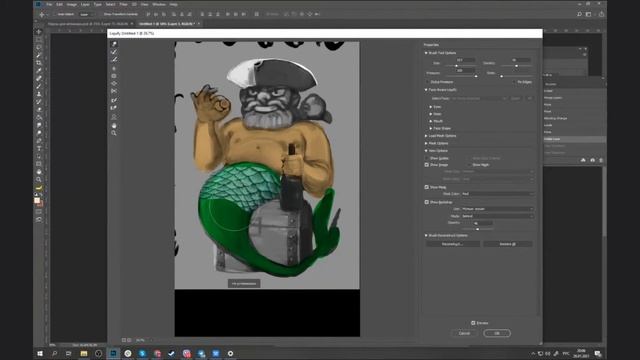Toggle the Show Image checkbox

click(427, 165)
